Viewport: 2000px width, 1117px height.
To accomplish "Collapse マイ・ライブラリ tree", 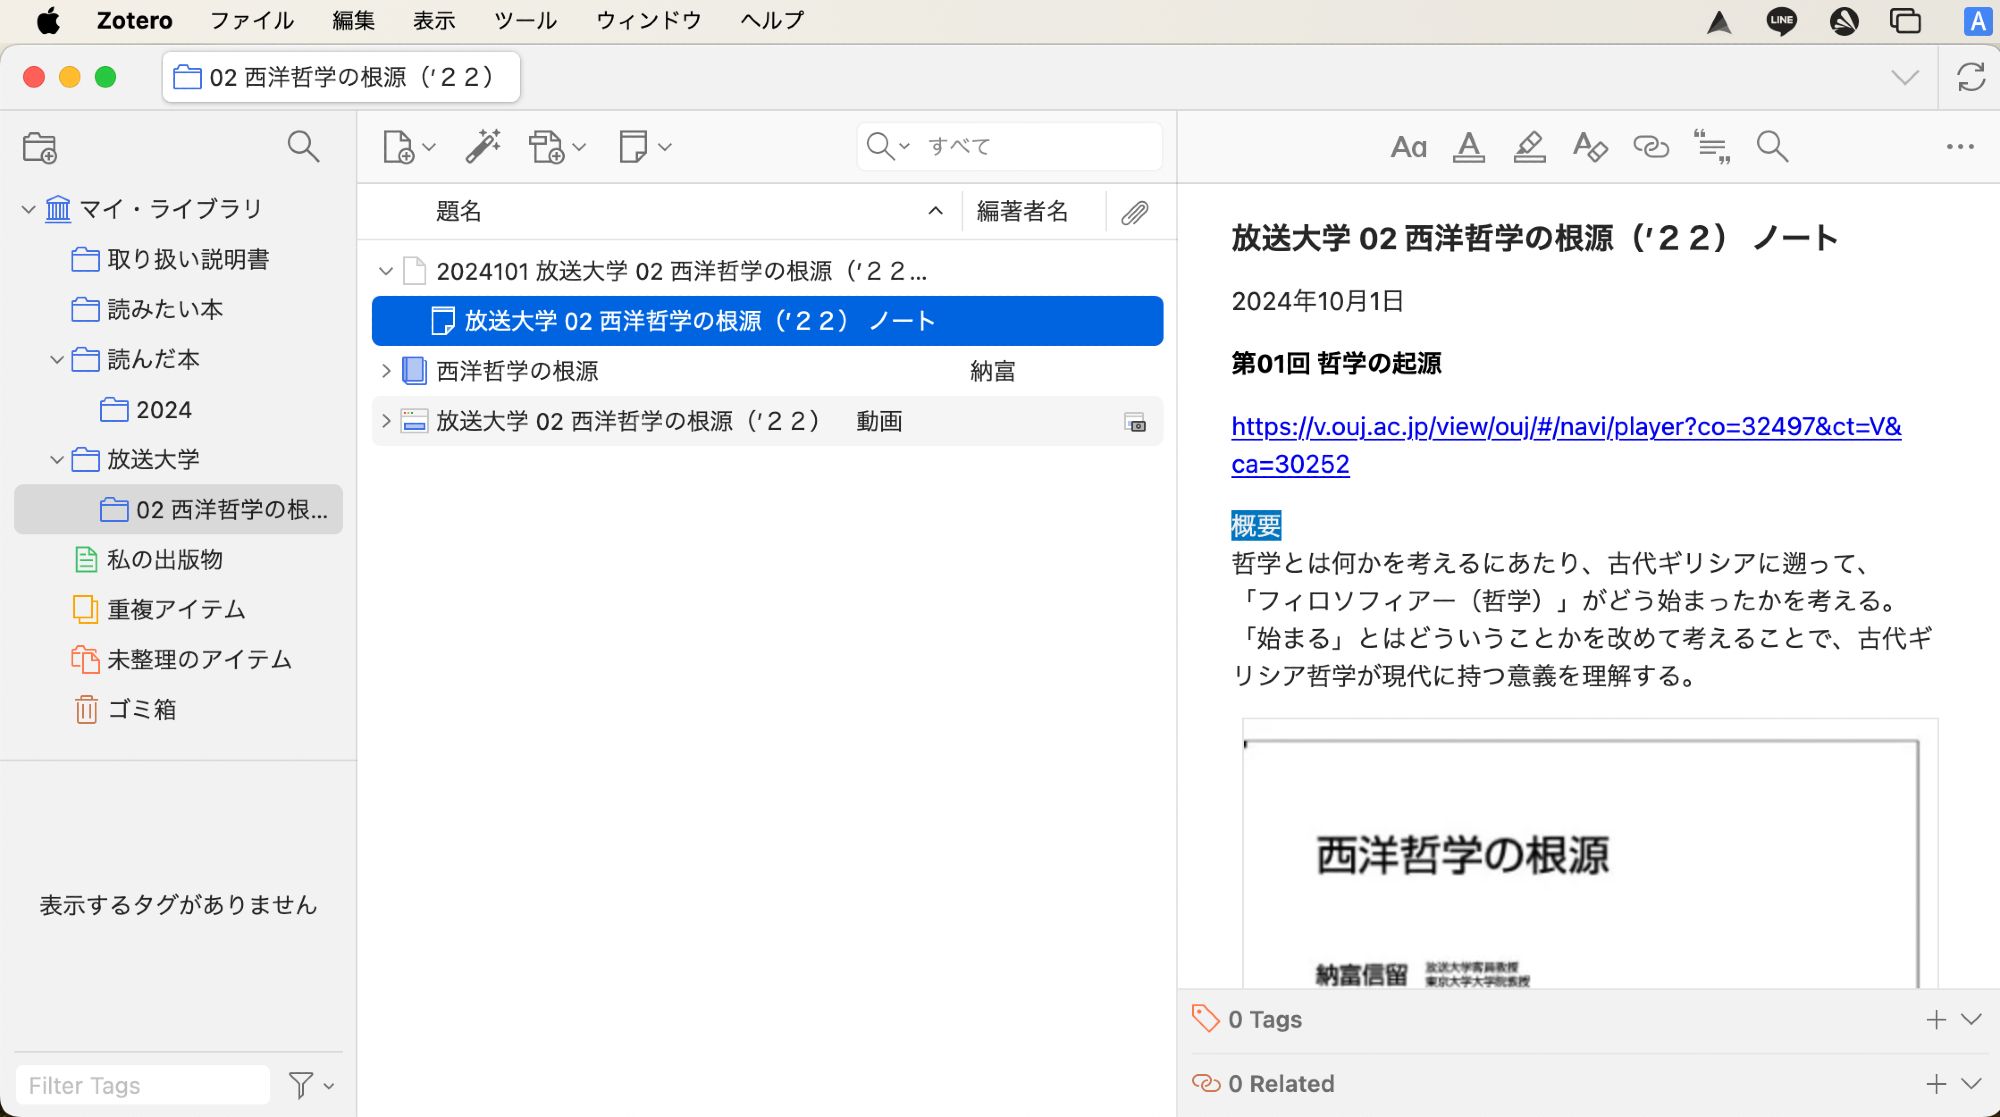I will (28, 209).
